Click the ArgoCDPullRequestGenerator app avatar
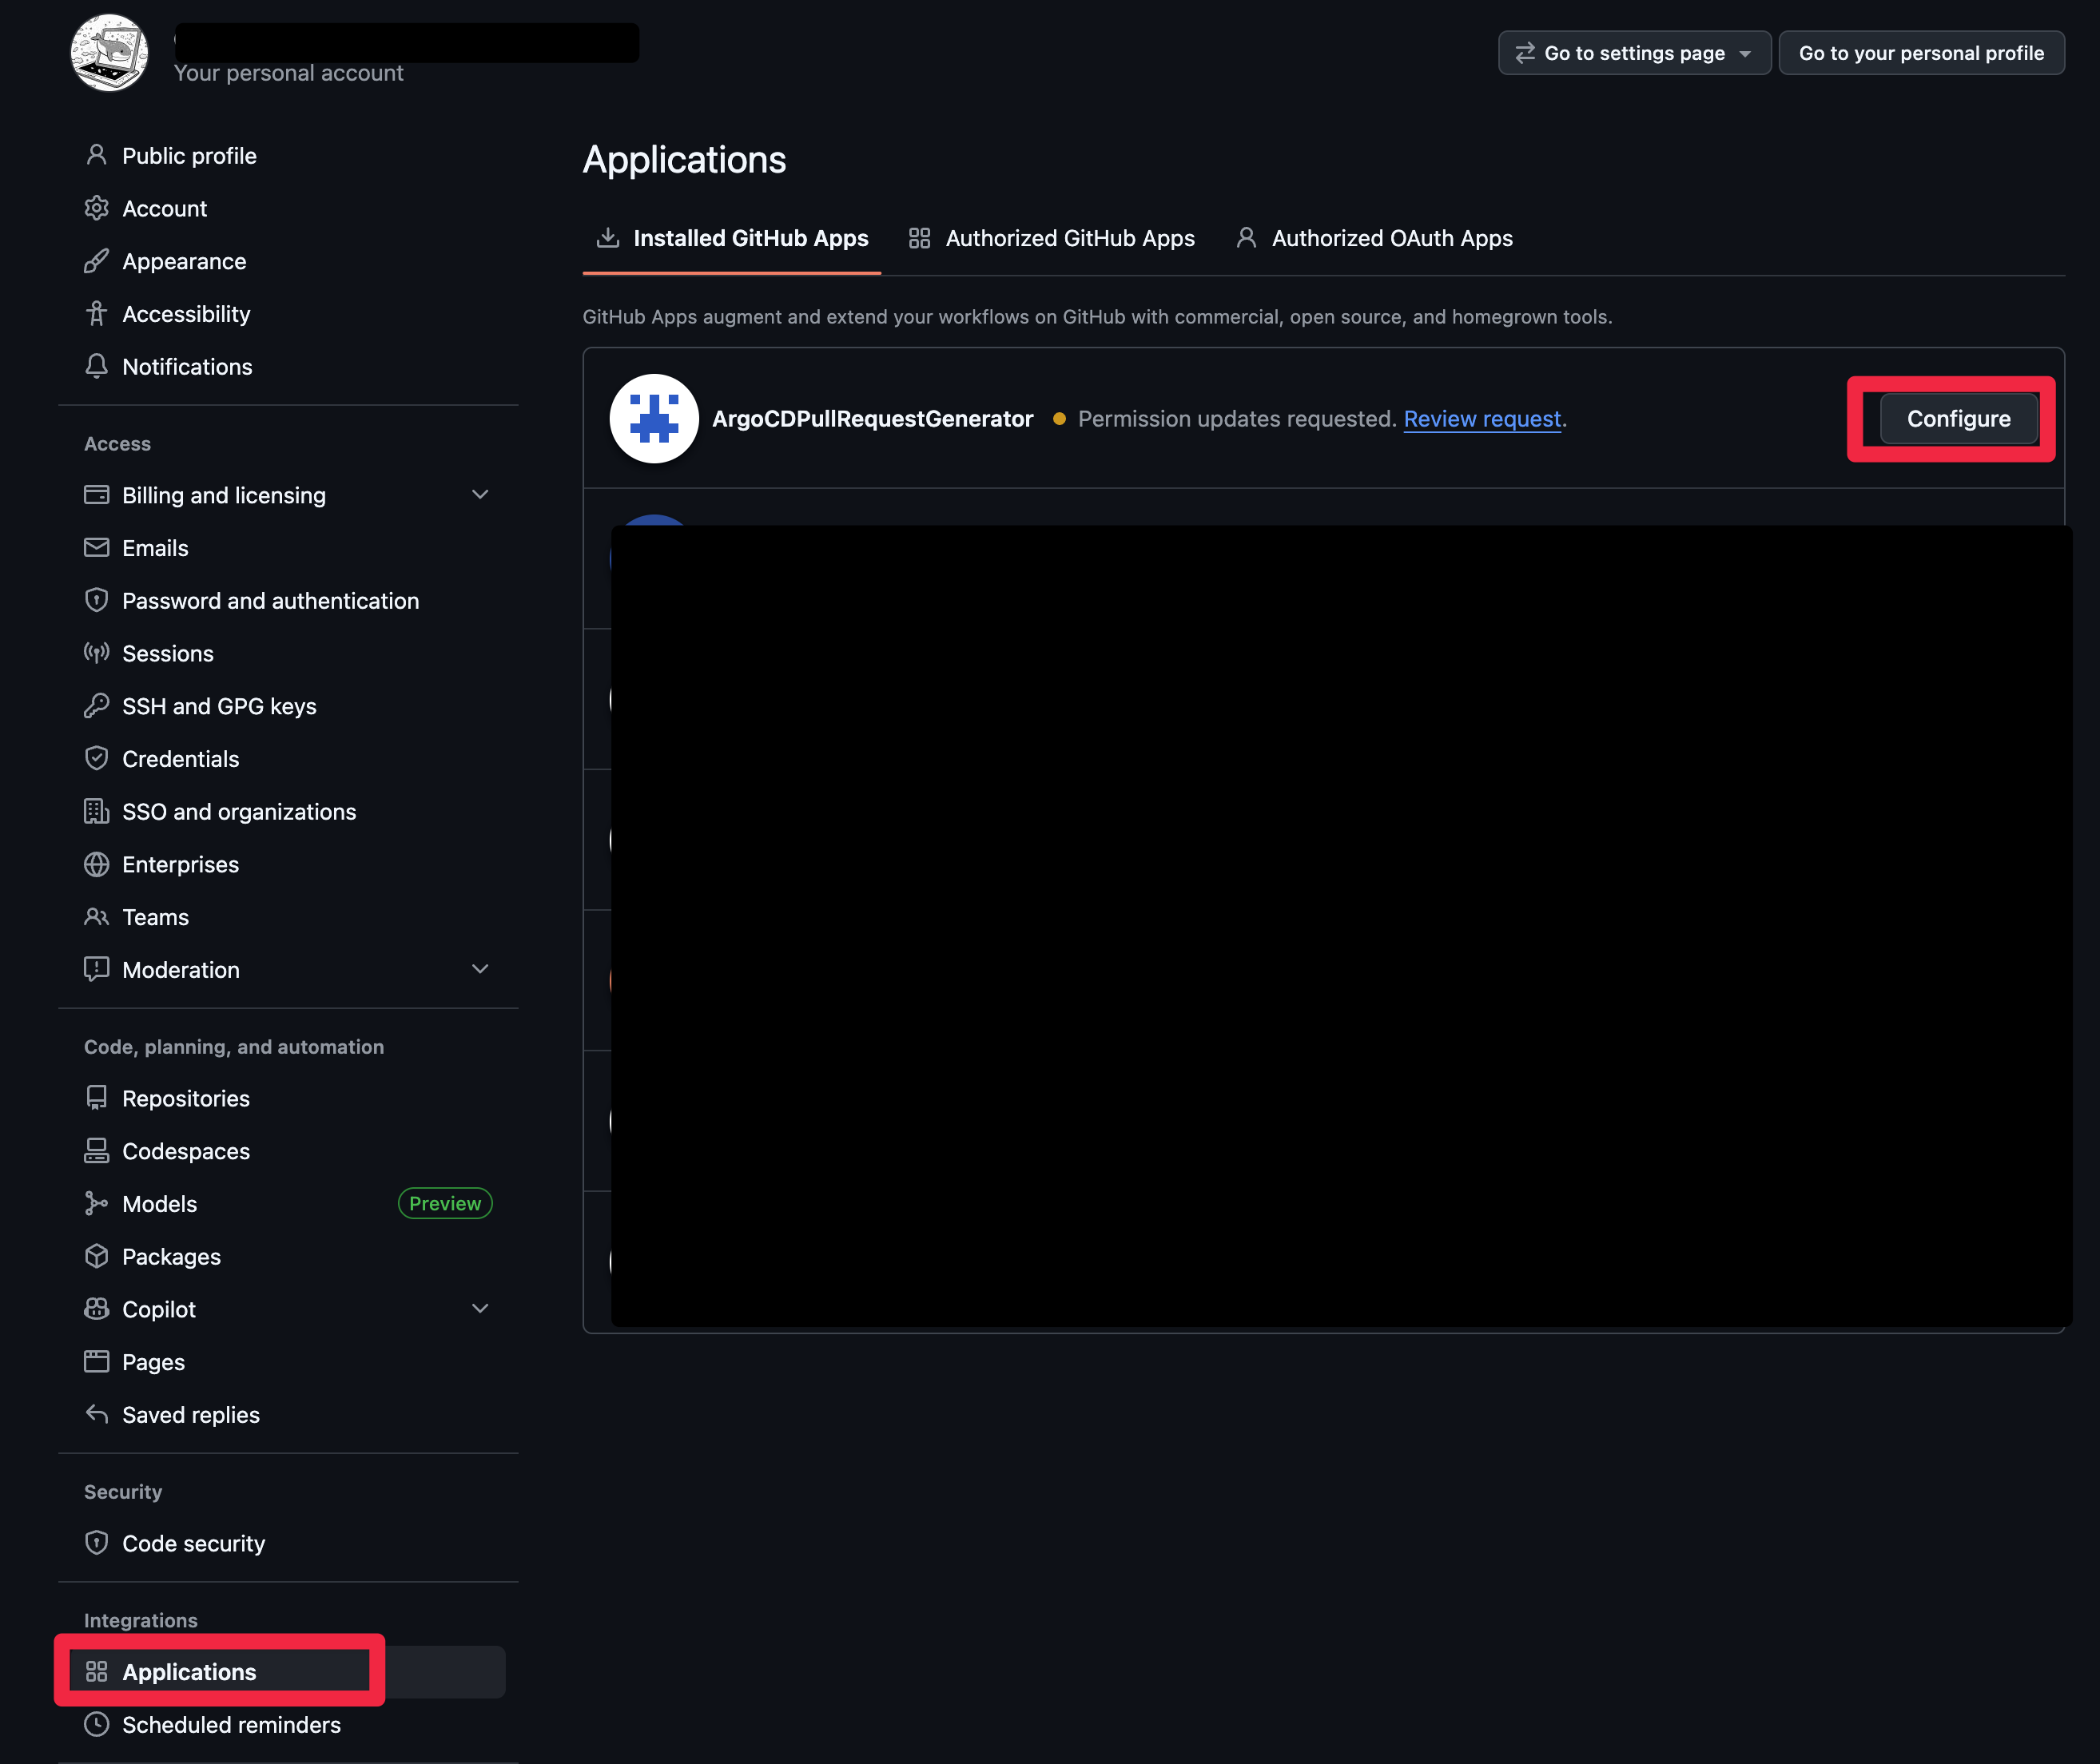This screenshot has height=1764, width=2100. 654,418
